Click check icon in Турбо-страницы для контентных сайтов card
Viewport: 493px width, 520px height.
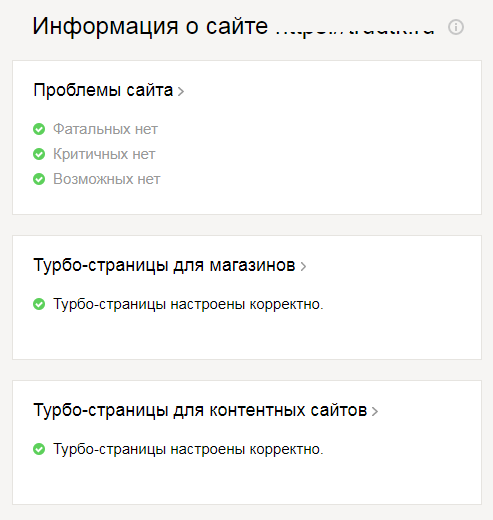39,449
